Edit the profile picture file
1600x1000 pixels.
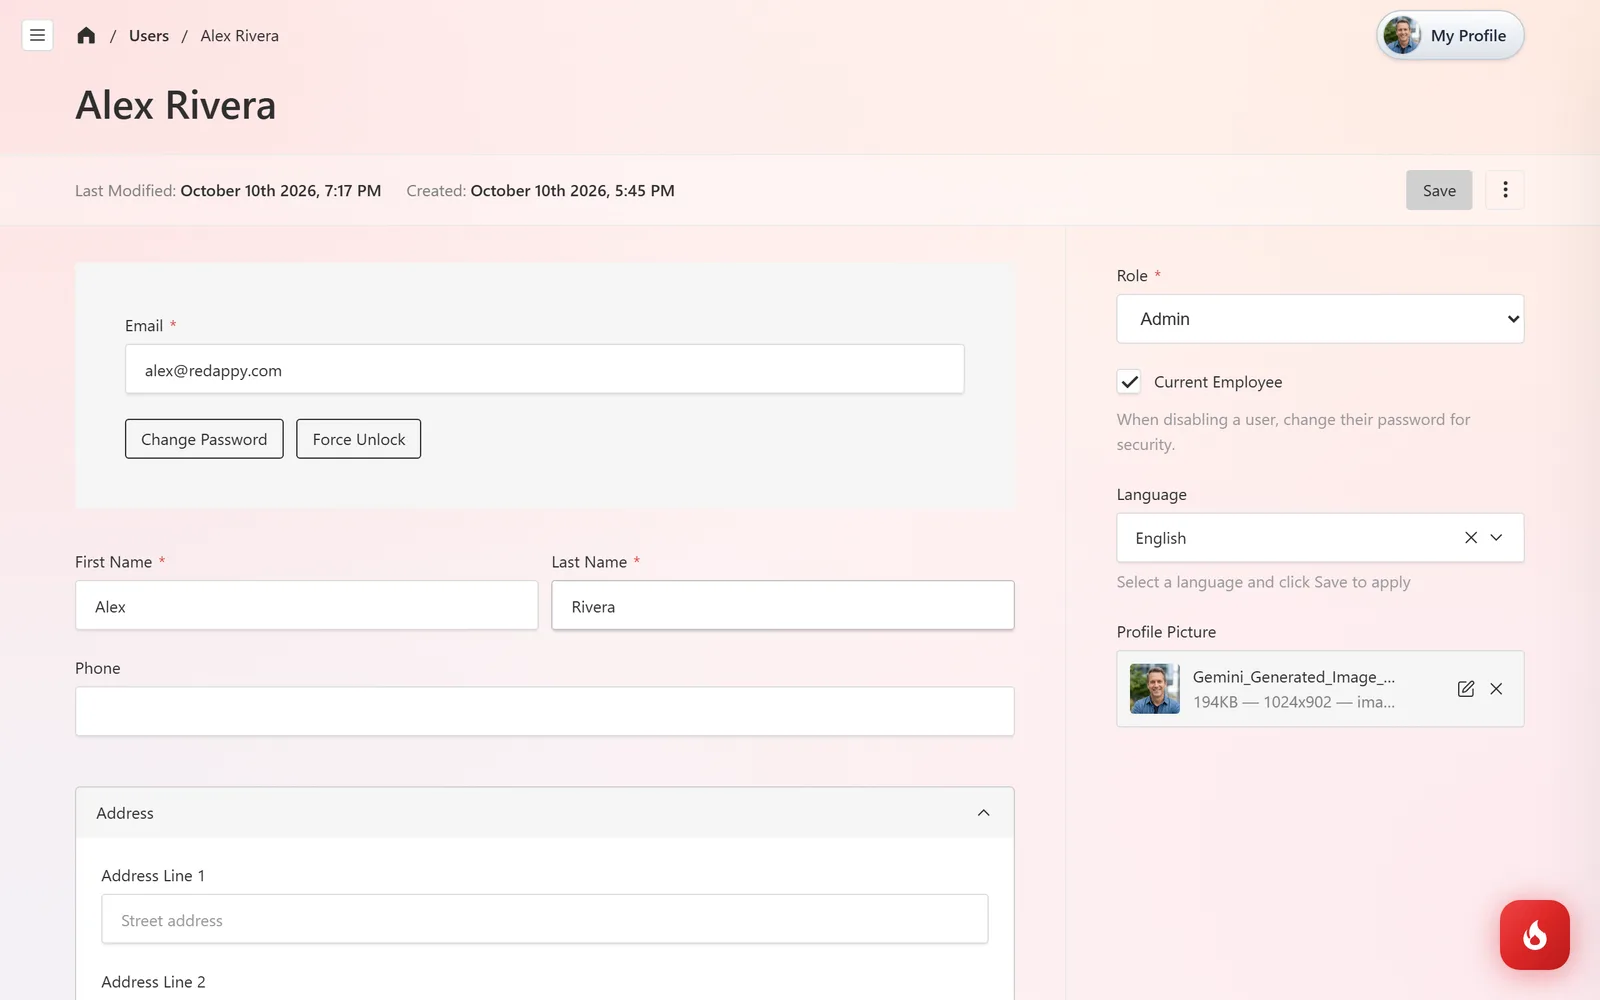coord(1466,689)
